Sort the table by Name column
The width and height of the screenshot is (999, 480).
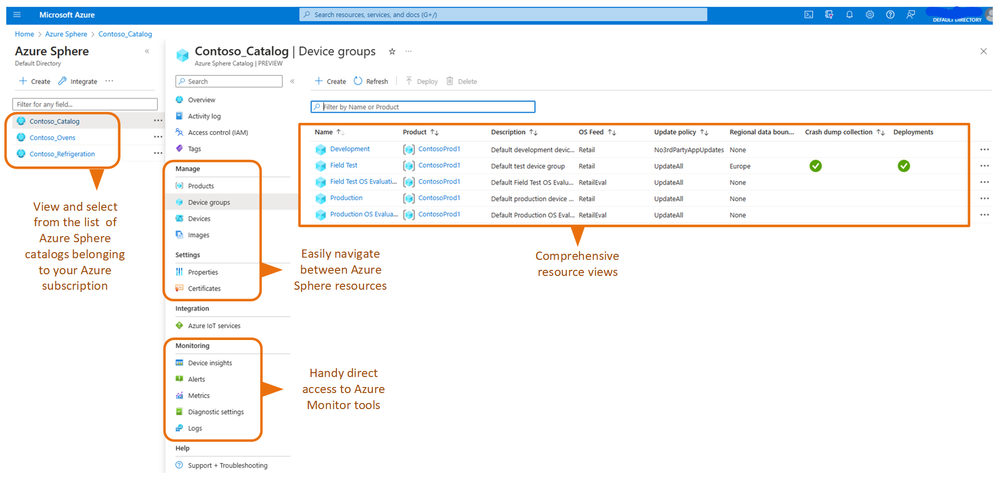[340, 133]
